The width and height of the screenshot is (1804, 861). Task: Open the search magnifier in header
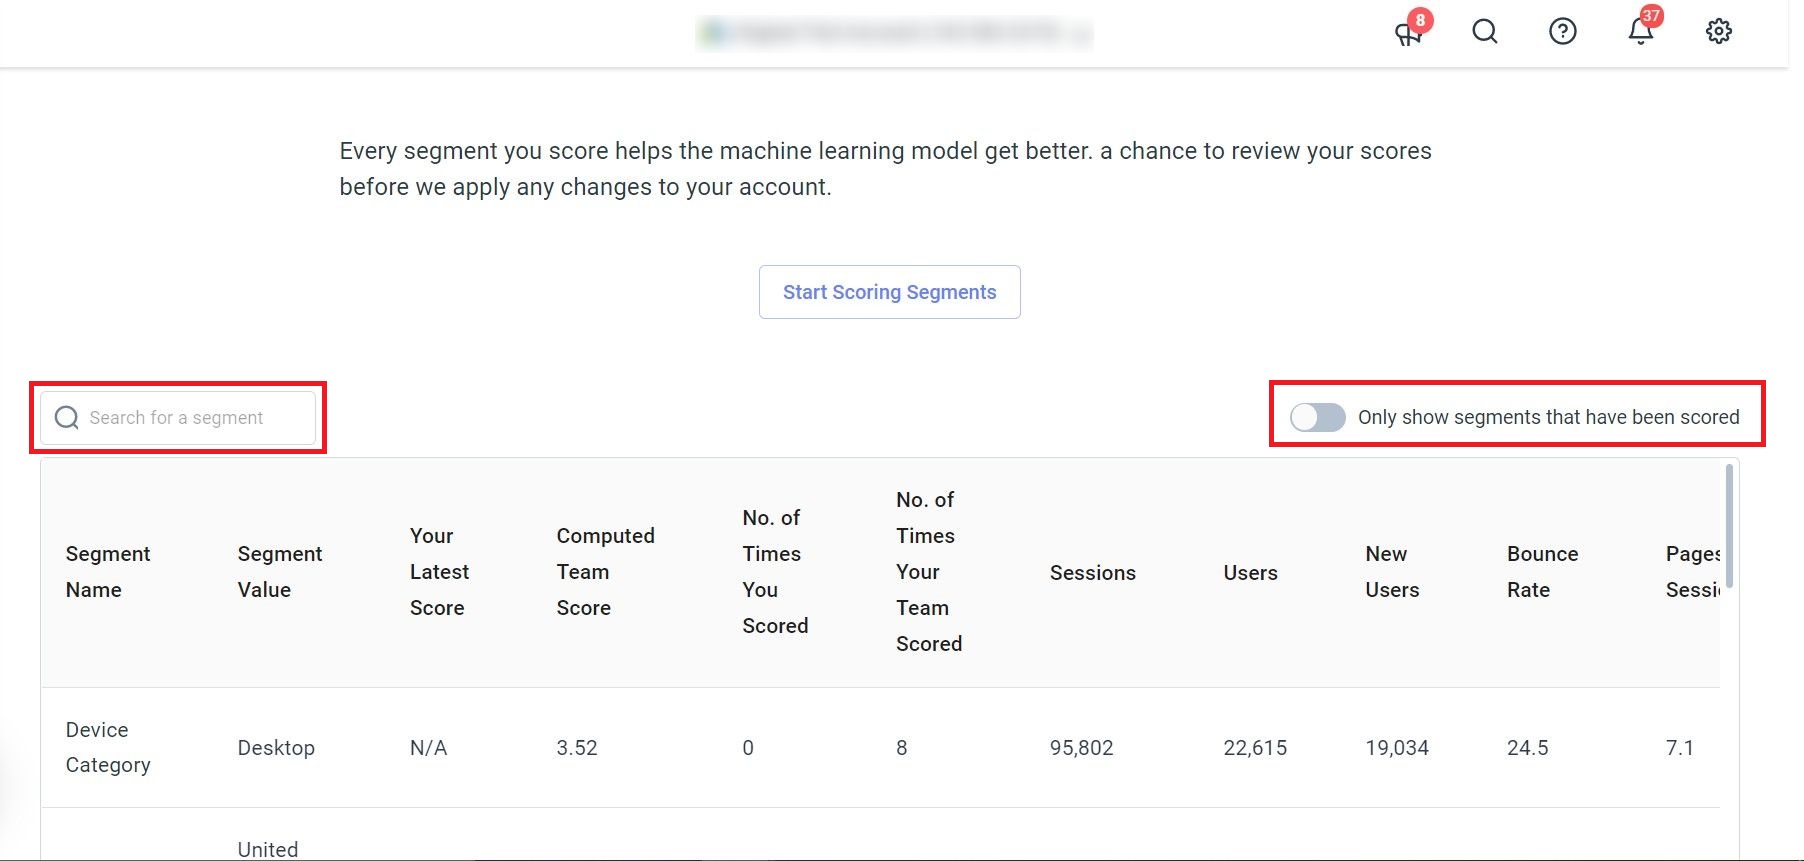(1485, 32)
